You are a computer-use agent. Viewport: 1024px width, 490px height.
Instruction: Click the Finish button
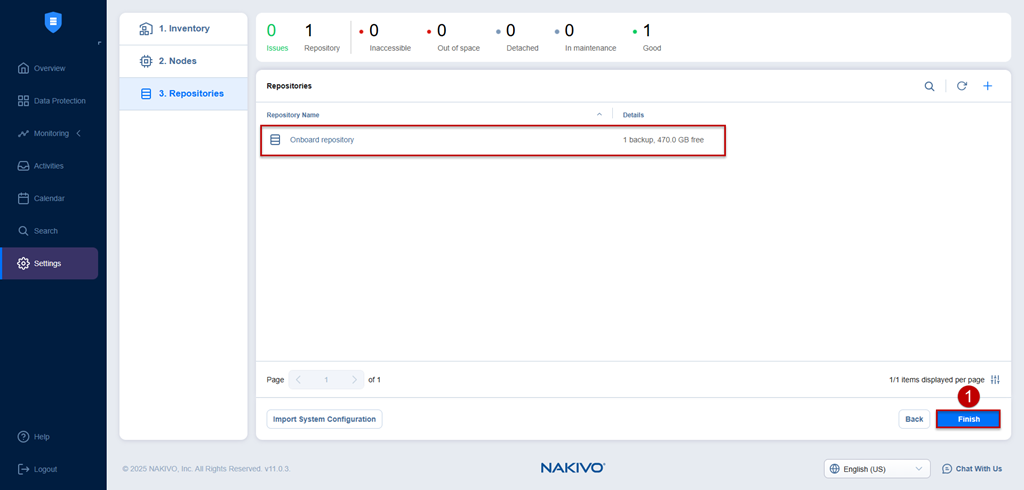click(968, 419)
